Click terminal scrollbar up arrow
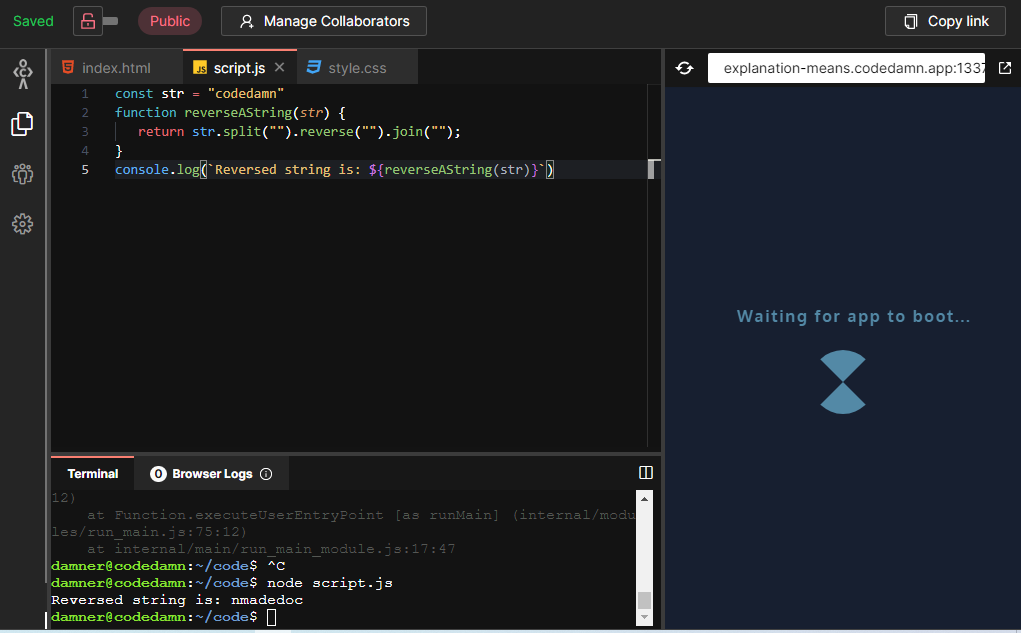 (644, 499)
